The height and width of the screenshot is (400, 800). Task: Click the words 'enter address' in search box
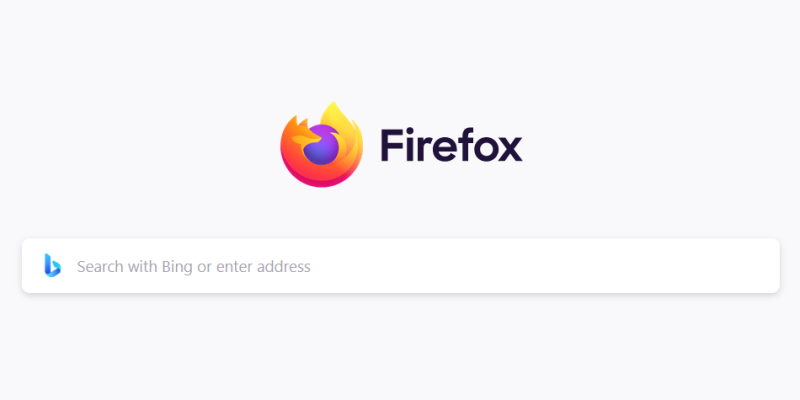coord(263,267)
